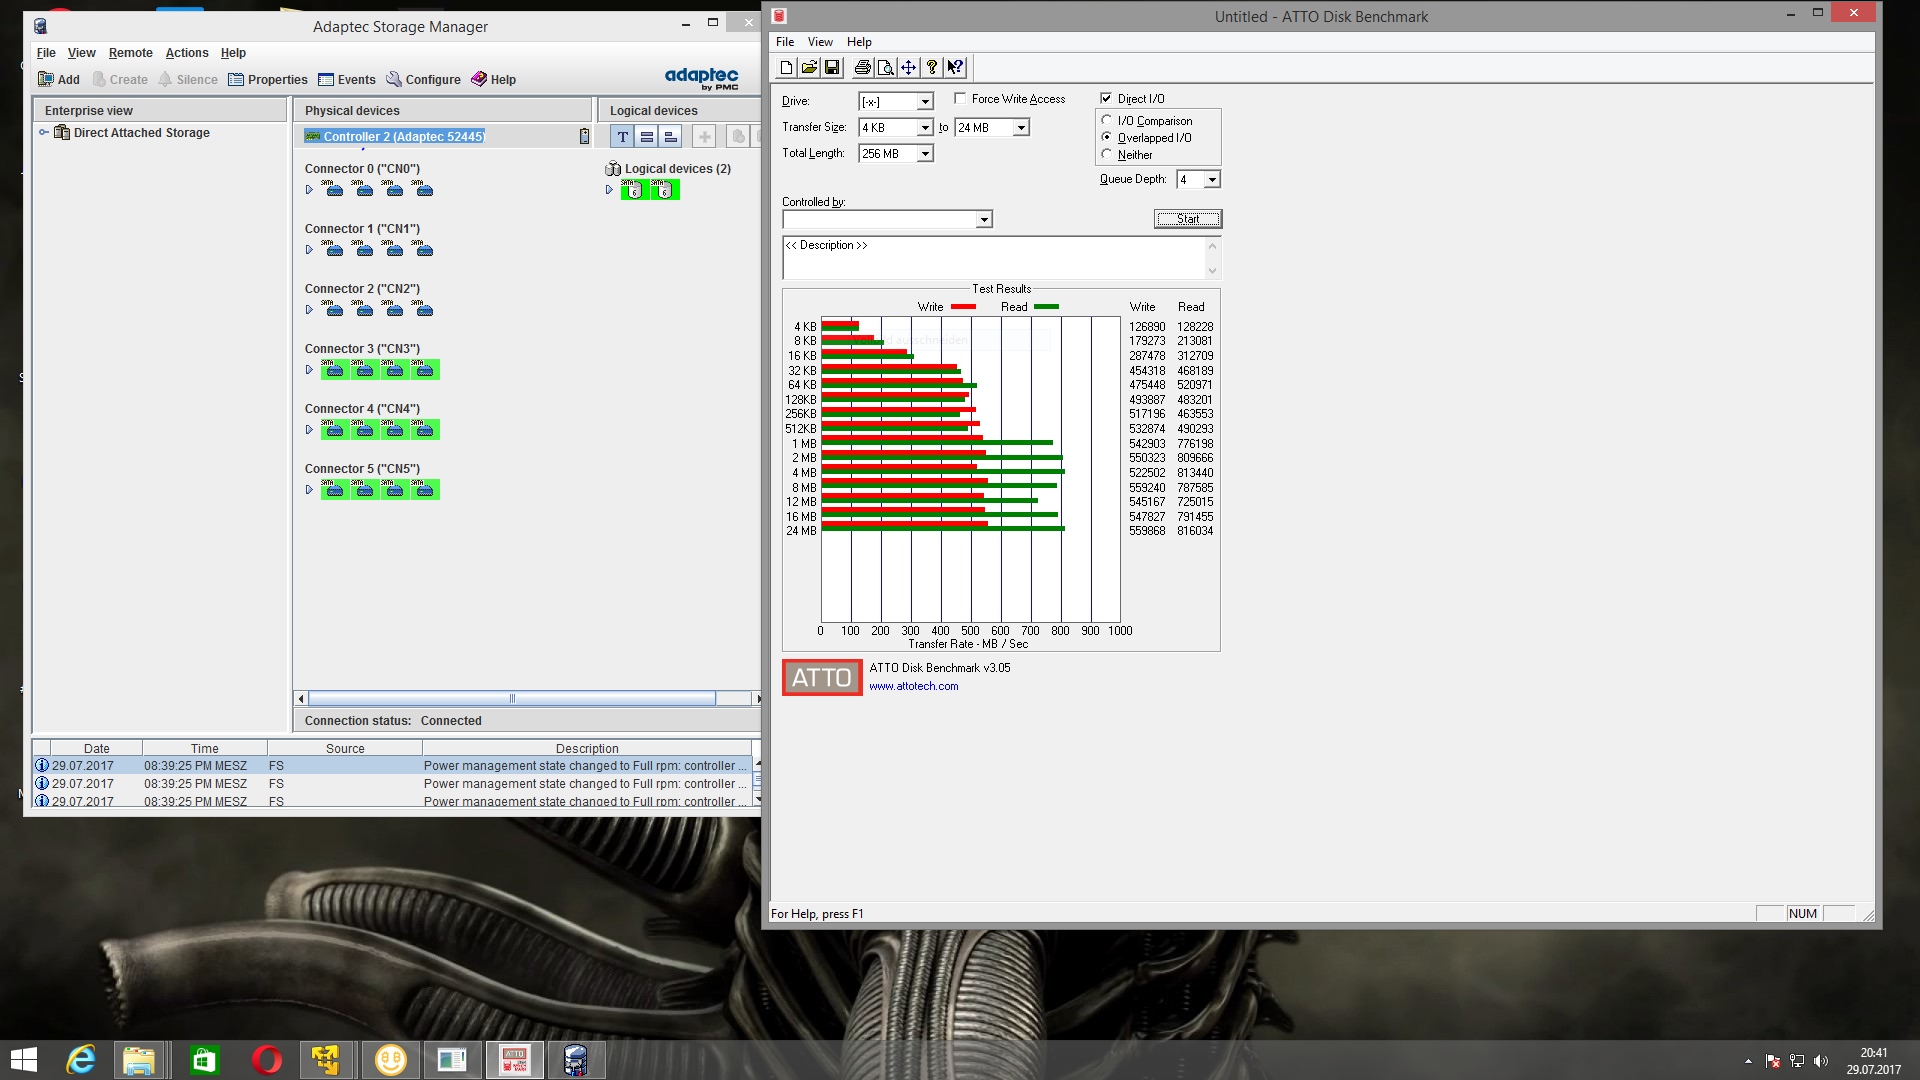
Task: Click the Start benchmark button
Action: (x=1187, y=219)
